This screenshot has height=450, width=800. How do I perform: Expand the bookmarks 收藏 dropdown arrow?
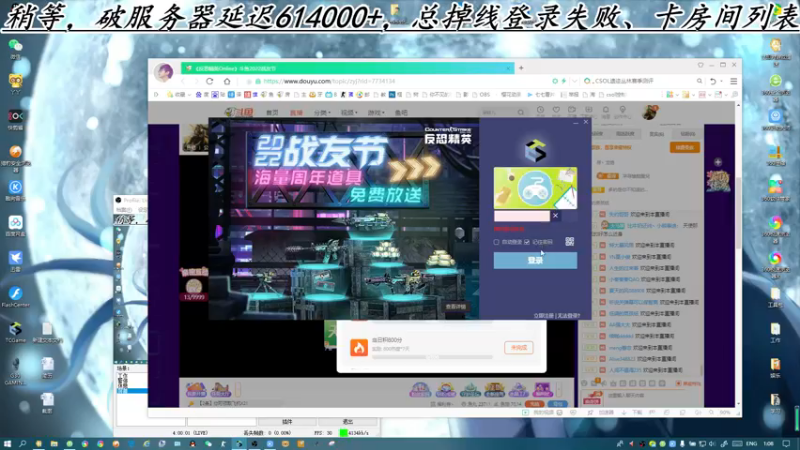coord(189,95)
